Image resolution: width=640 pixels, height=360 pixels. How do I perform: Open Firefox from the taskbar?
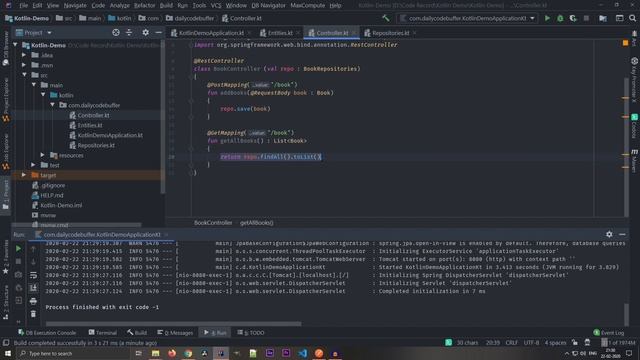pos(172,353)
